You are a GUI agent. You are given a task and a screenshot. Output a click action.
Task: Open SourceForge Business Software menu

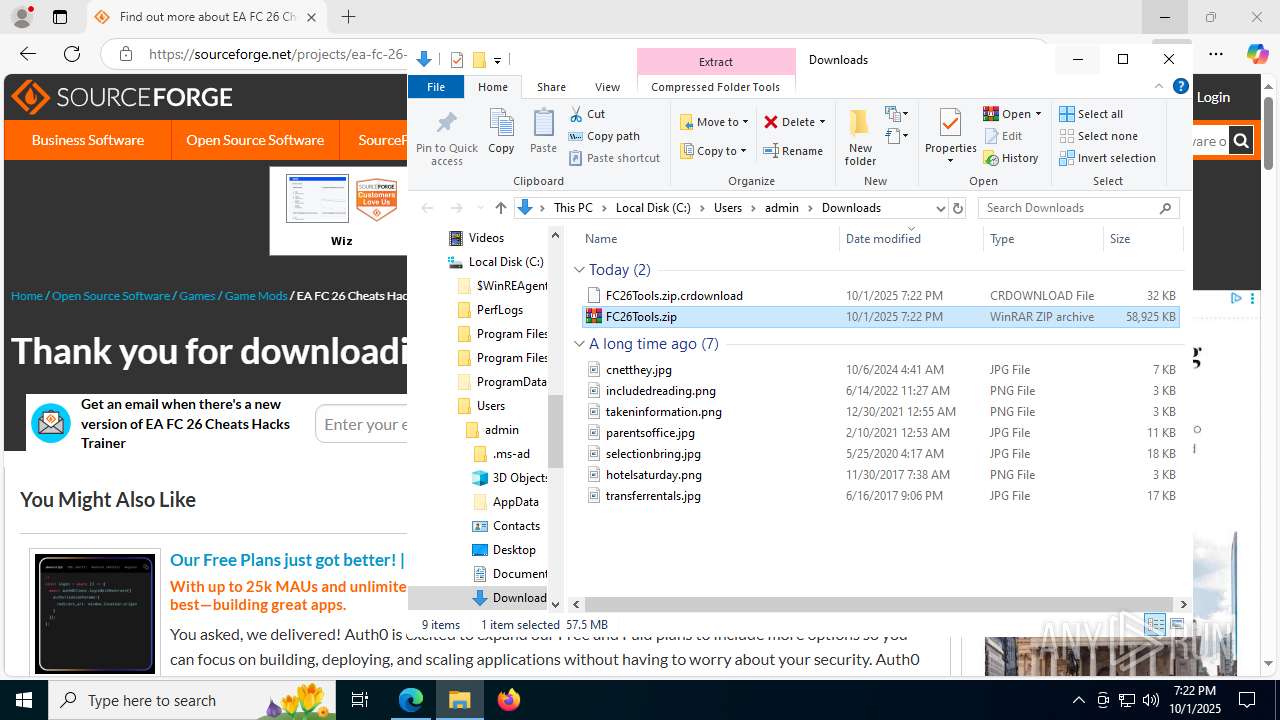88,140
